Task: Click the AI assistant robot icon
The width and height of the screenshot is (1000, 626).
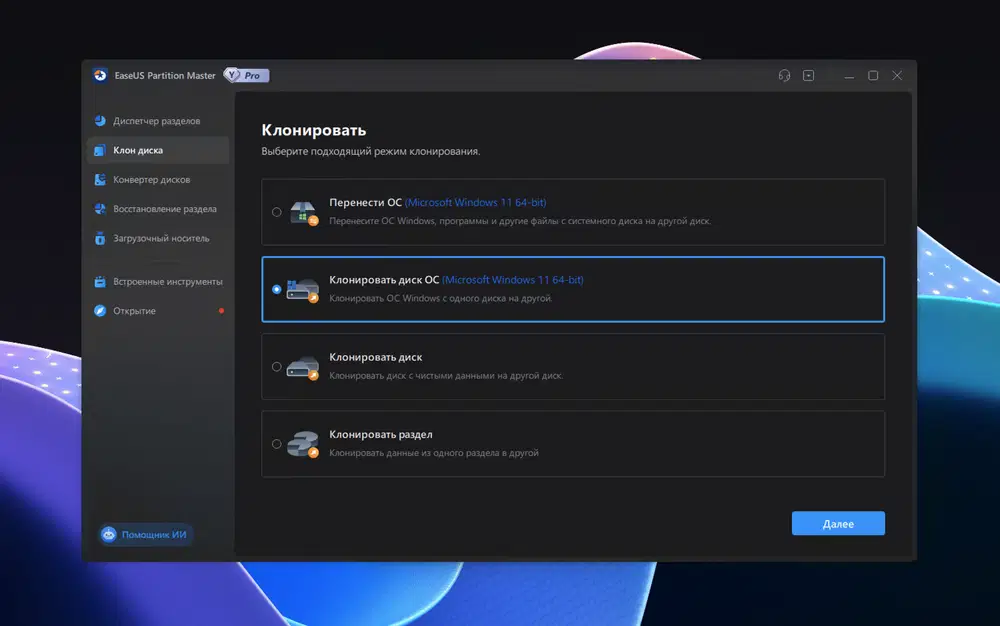Action: pos(109,534)
